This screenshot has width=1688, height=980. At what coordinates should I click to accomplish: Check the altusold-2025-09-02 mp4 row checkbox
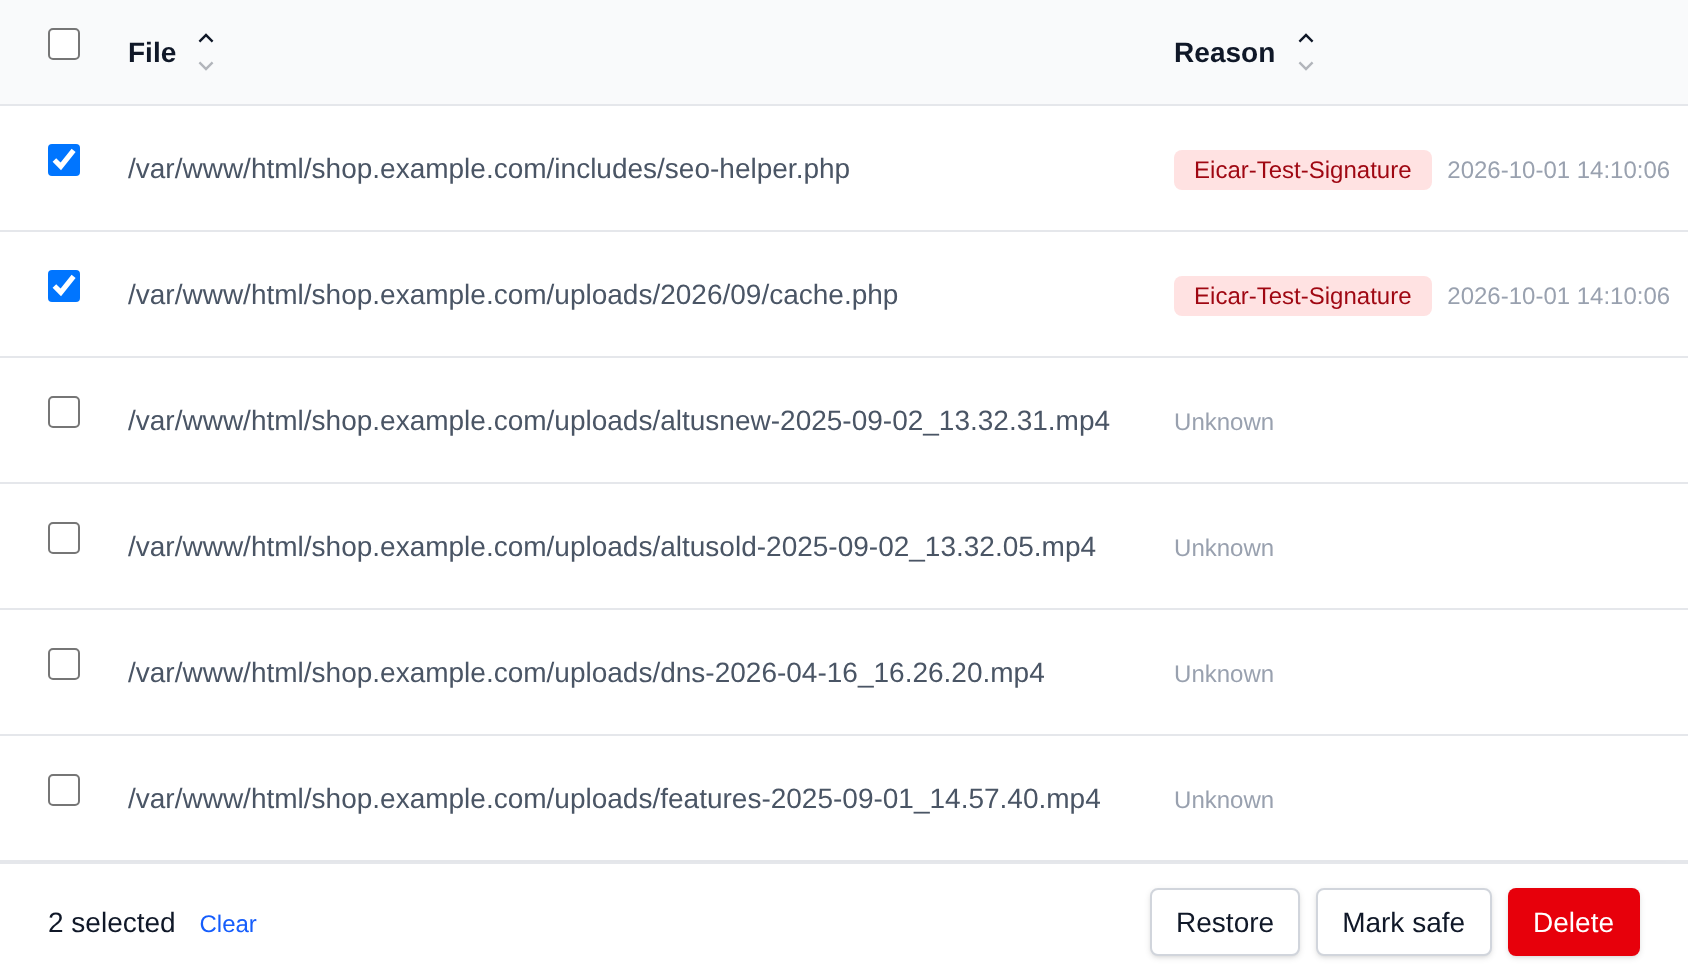[x=64, y=538]
